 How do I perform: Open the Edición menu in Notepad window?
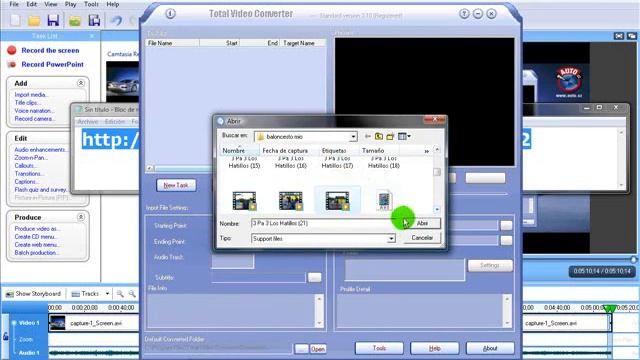tap(115, 122)
